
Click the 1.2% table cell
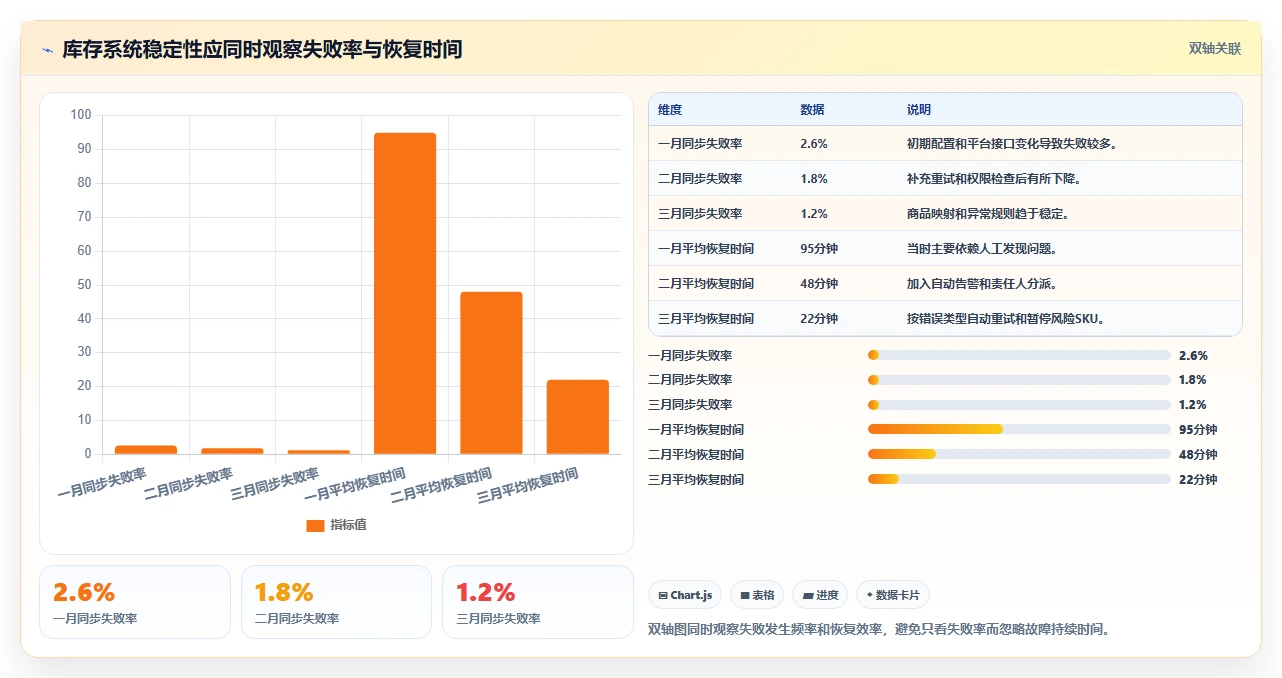(x=814, y=214)
